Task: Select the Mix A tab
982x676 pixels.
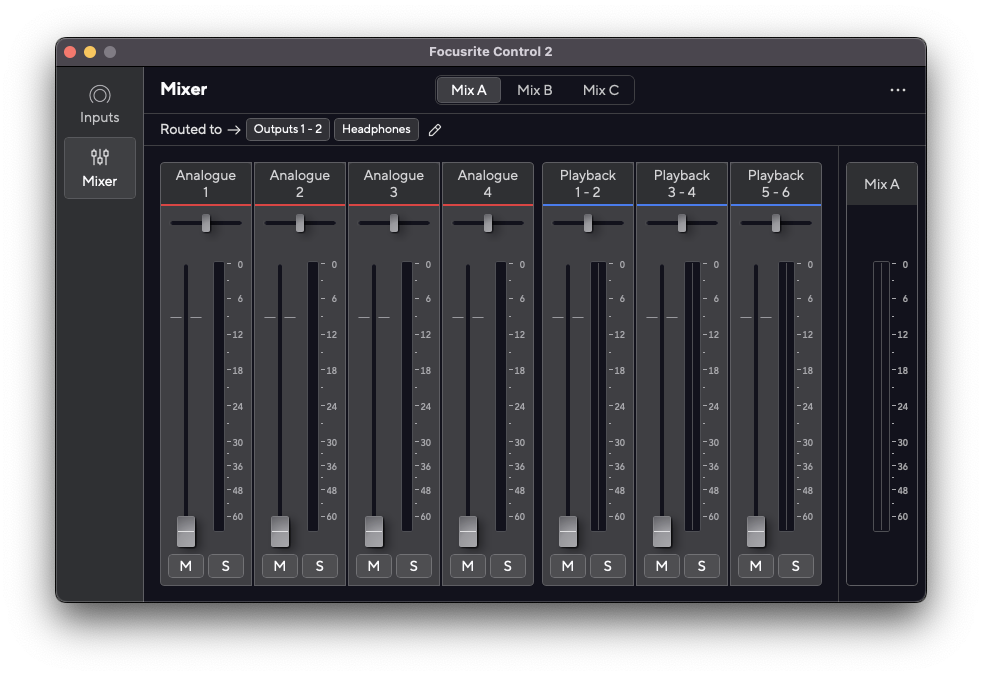Action: (x=469, y=90)
